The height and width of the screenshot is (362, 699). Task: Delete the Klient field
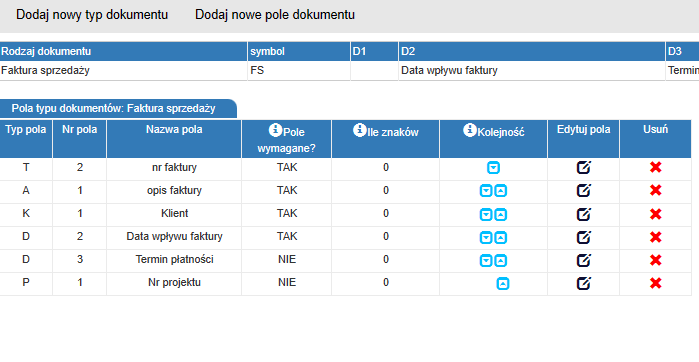[x=655, y=214]
